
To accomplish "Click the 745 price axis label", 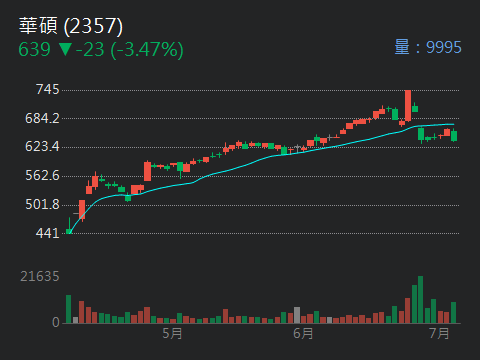I will pos(48,90).
